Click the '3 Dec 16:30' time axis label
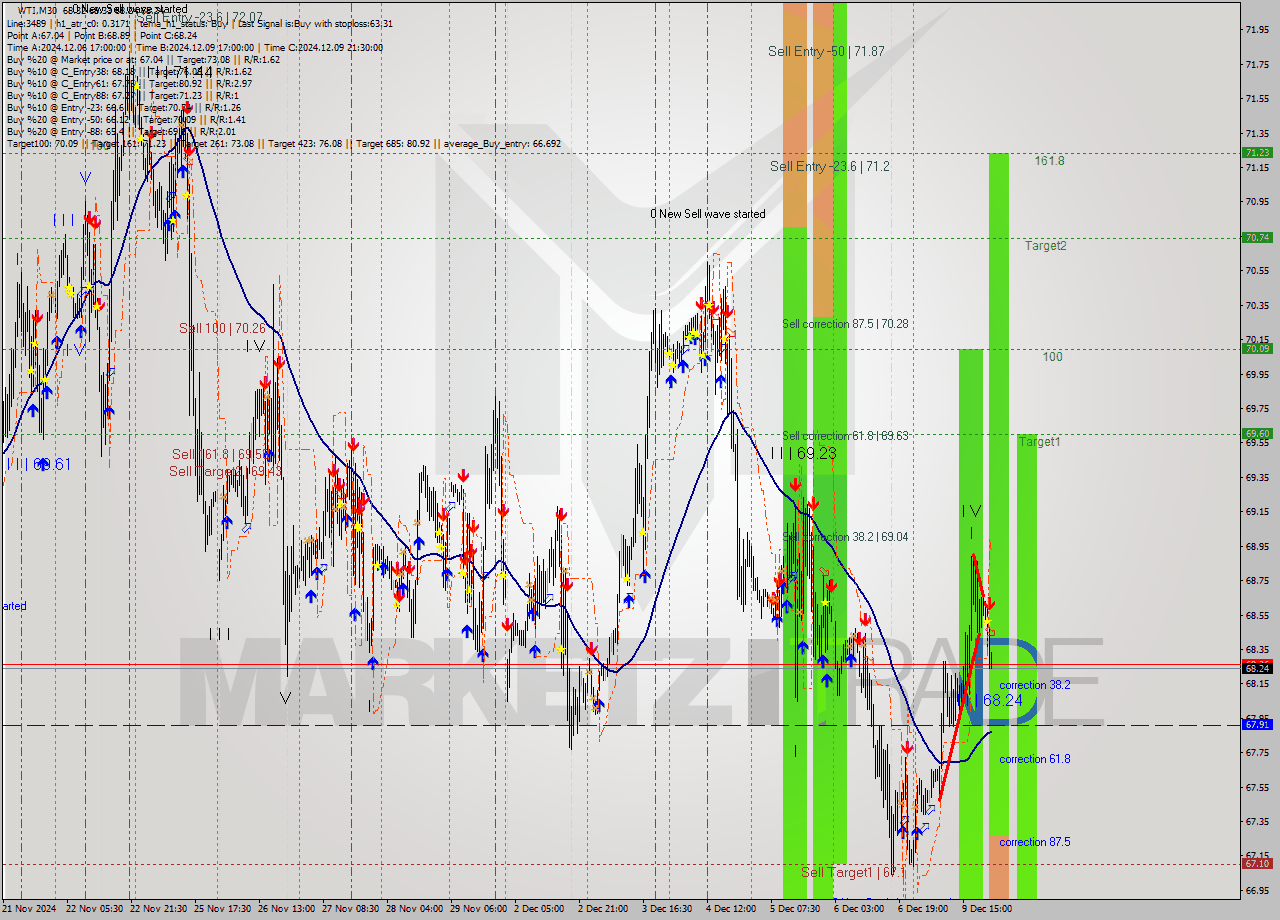 667,909
